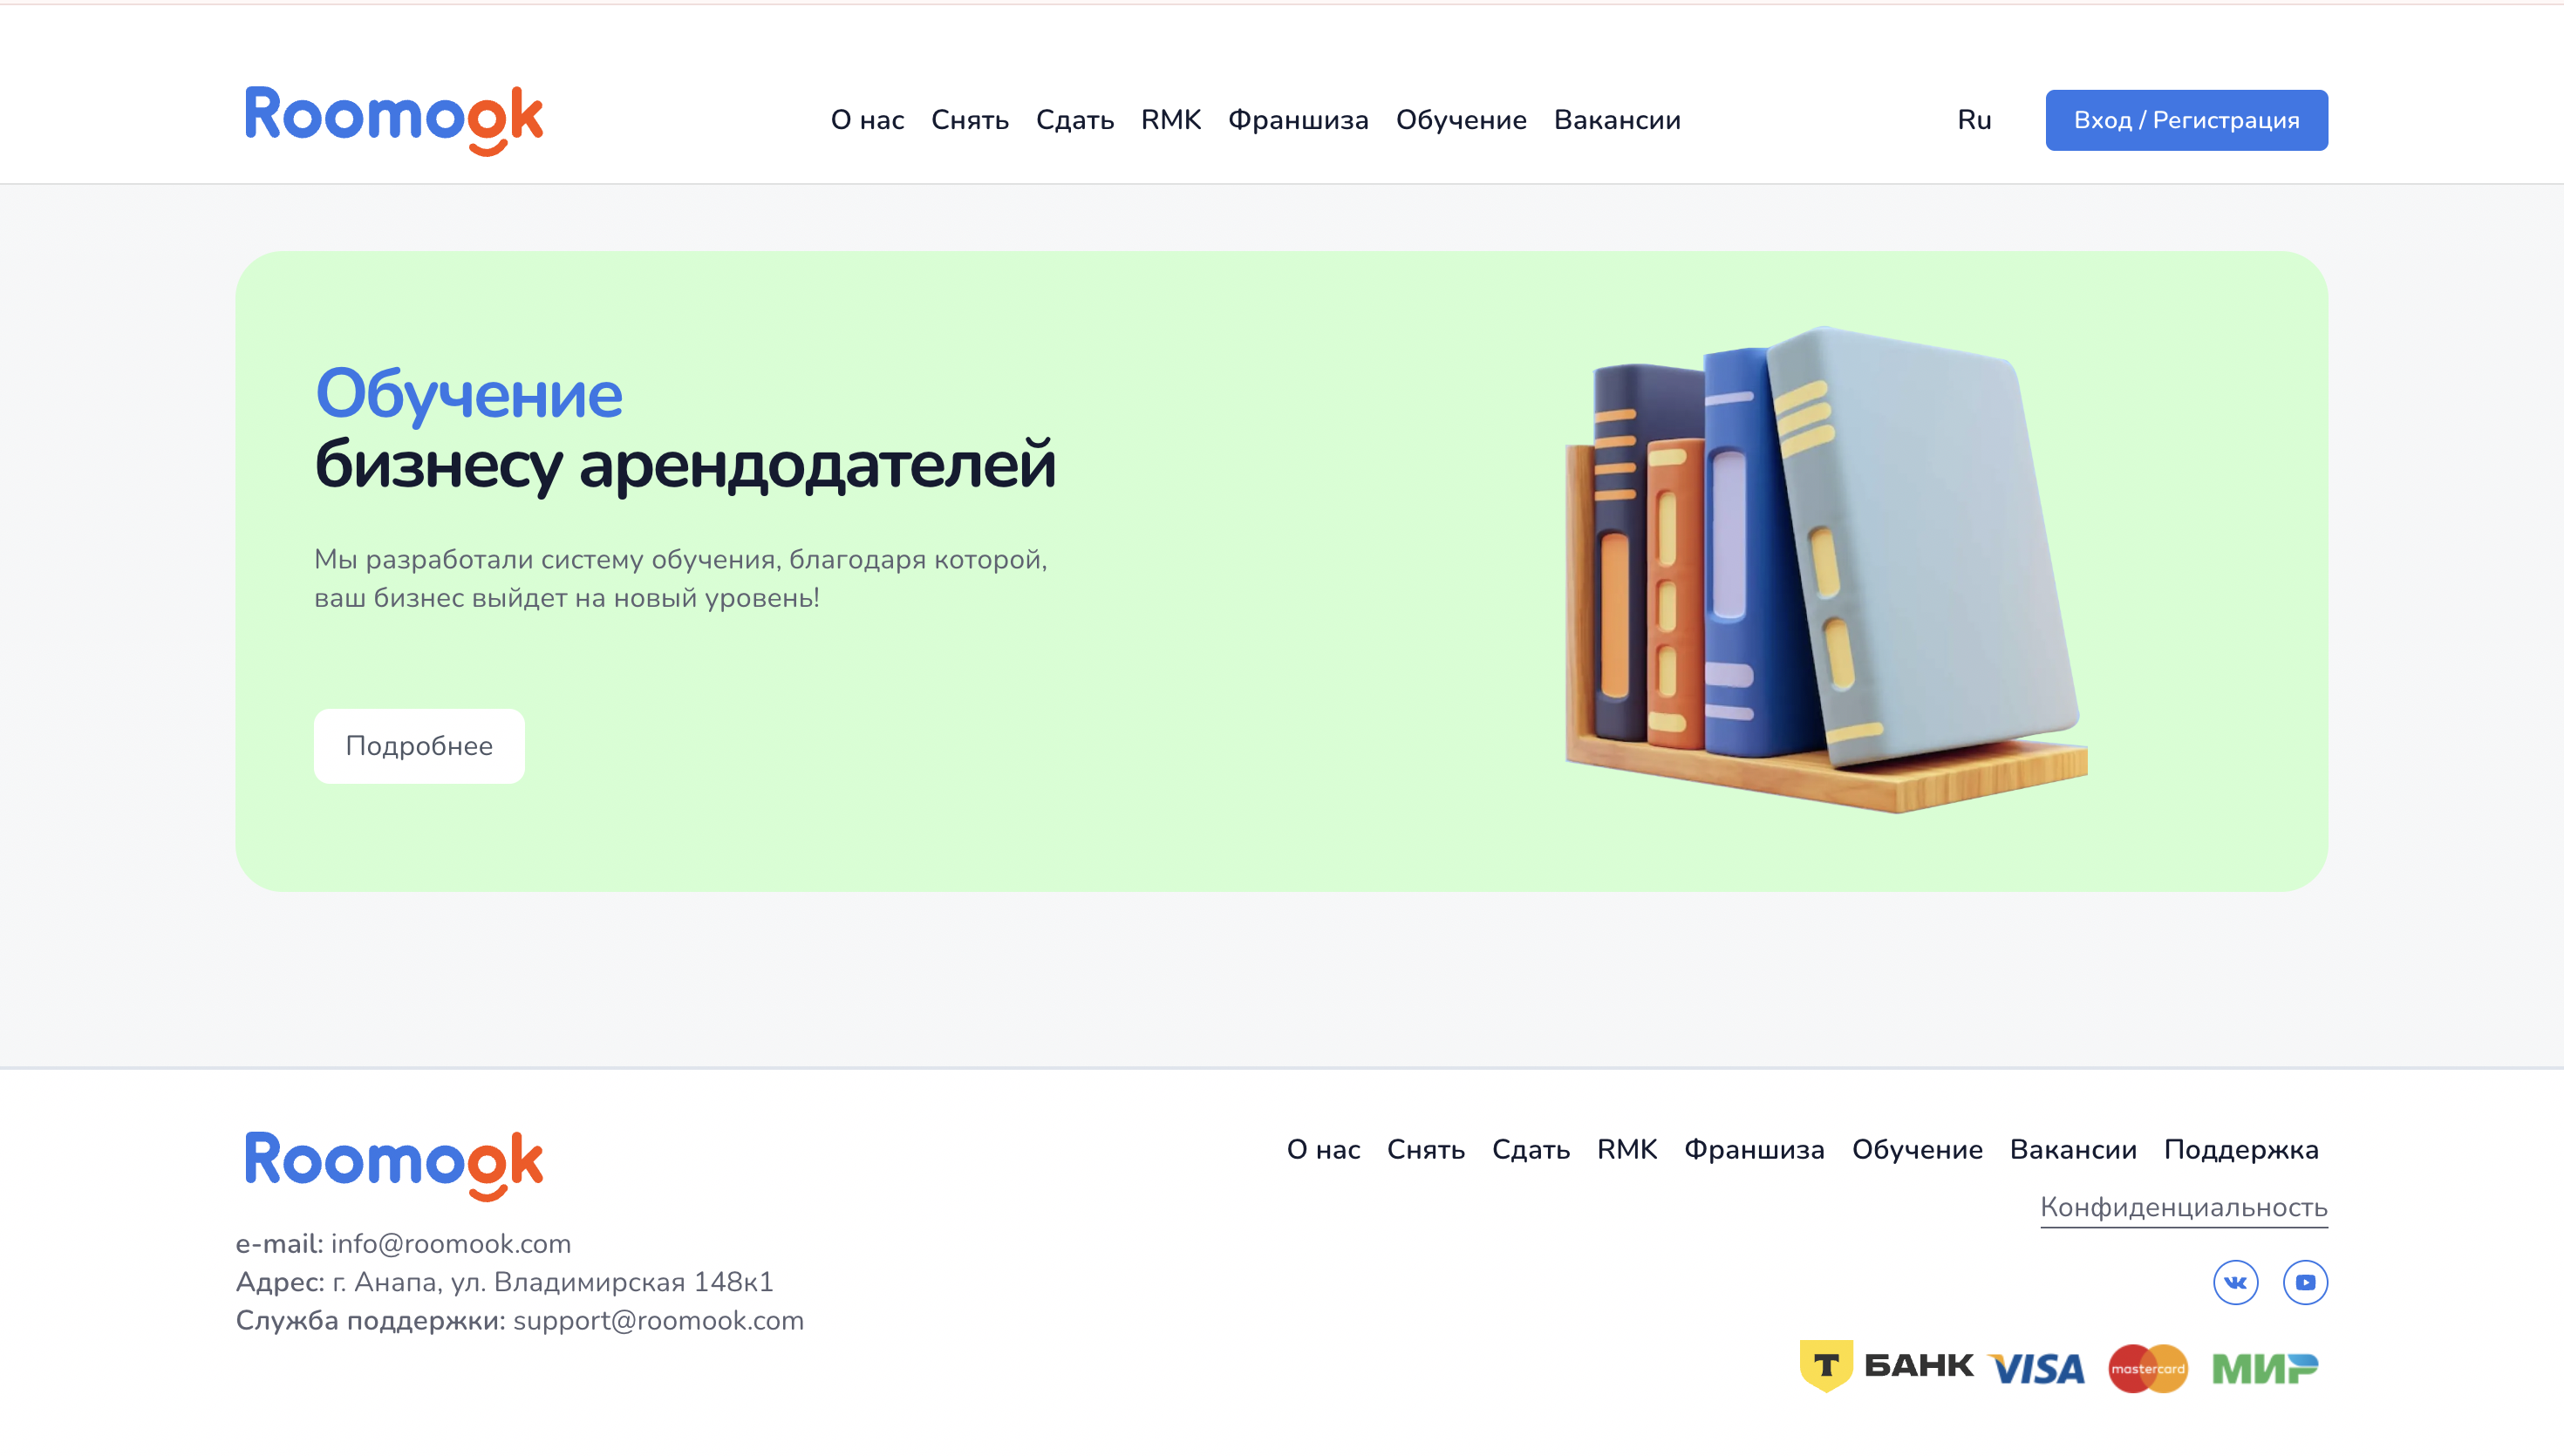Click the Mastercard payment logo
Image resolution: width=2564 pixels, height=1456 pixels.
2147,1368
